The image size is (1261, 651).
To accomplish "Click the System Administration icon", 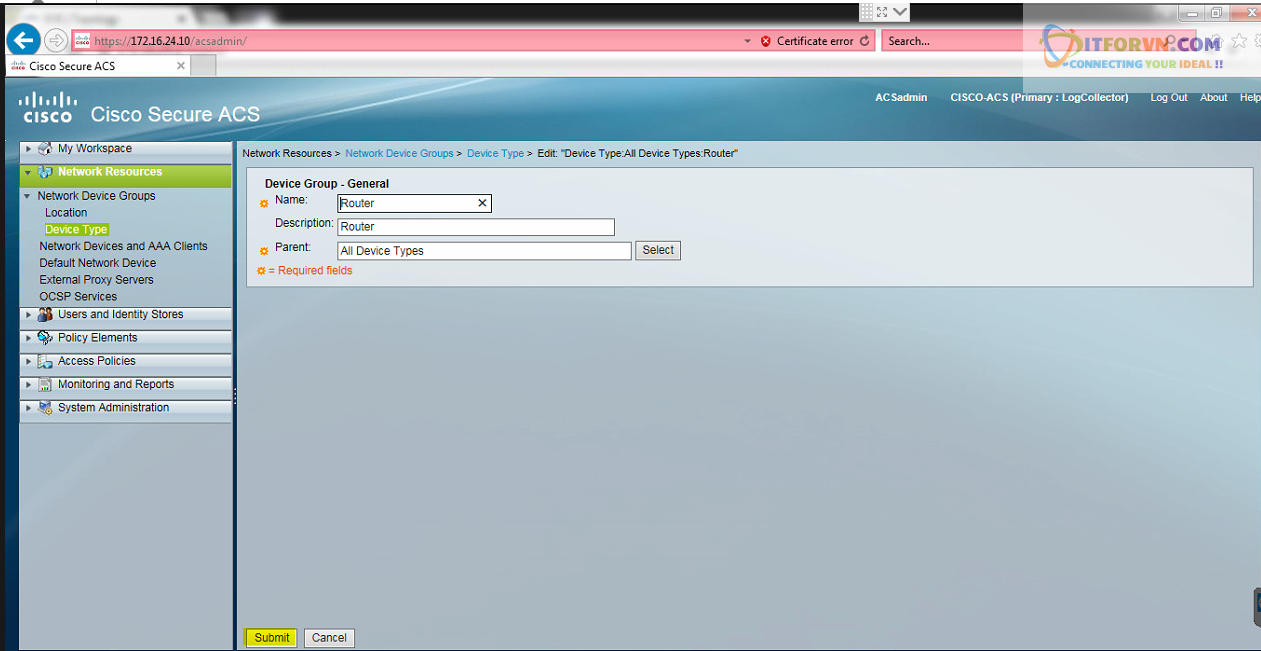I will [x=45, y=408].
